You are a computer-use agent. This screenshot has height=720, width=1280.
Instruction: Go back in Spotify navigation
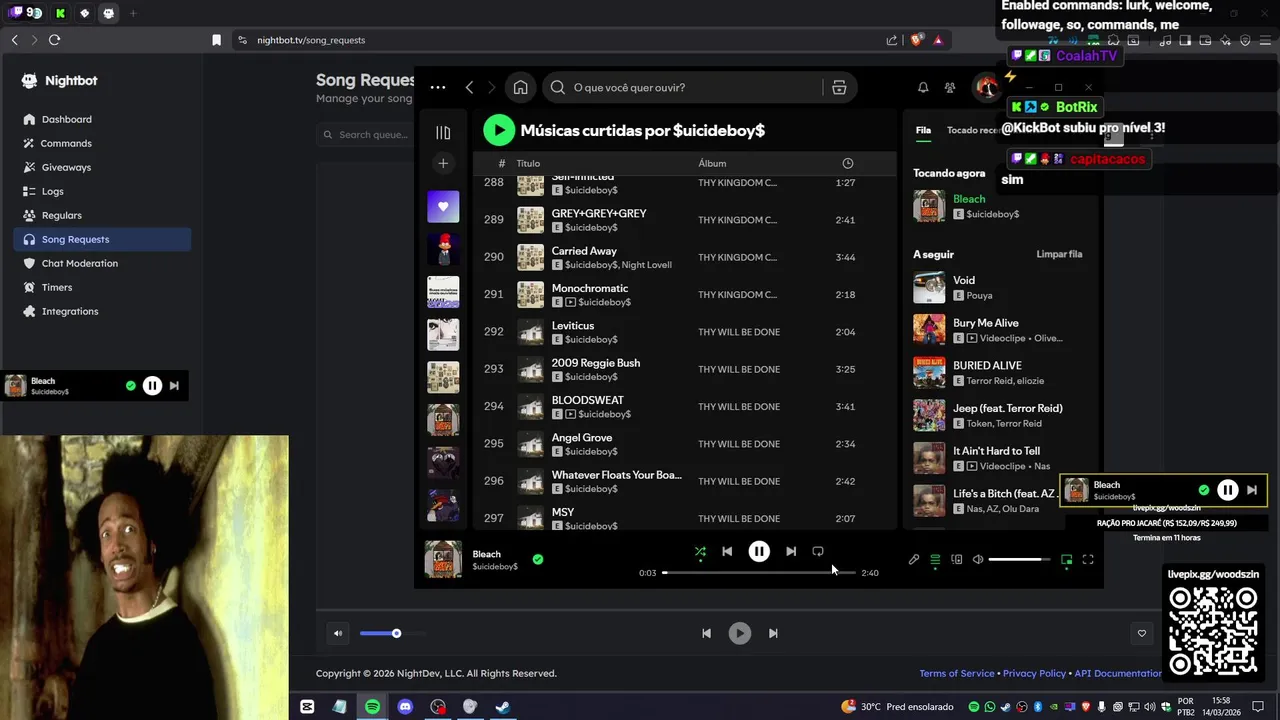[469, 87]
